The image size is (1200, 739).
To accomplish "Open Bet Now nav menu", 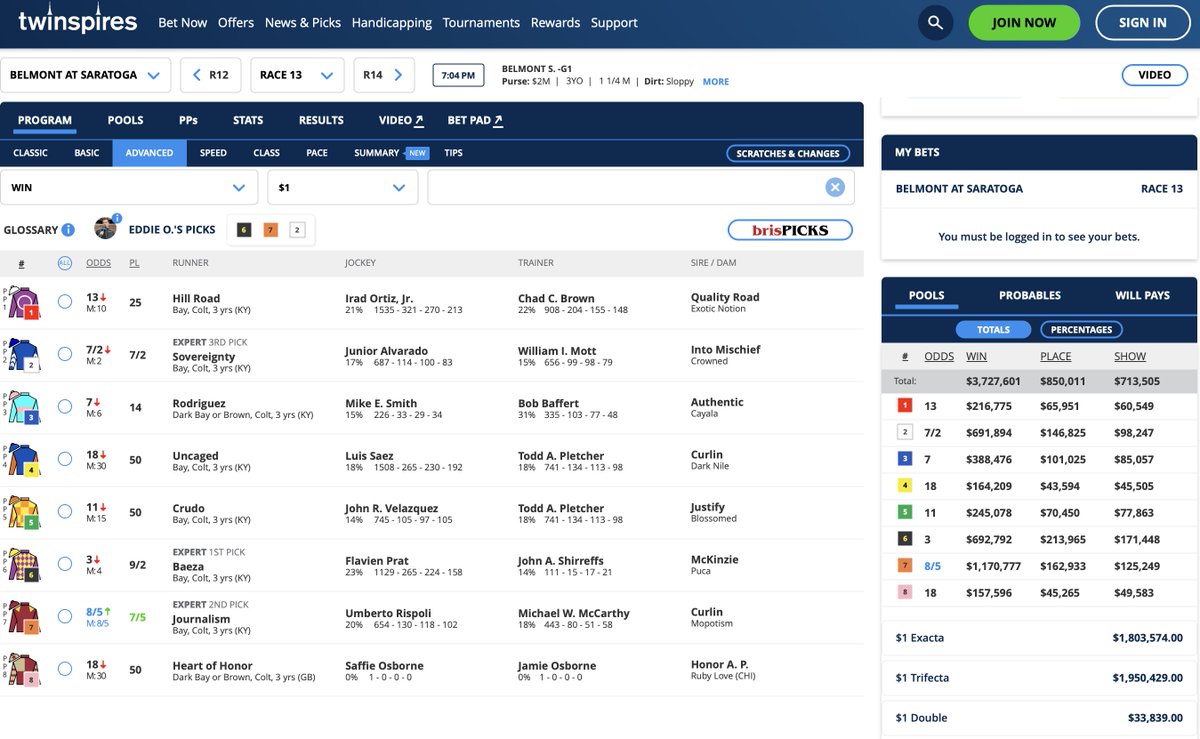I will point(183,22).
